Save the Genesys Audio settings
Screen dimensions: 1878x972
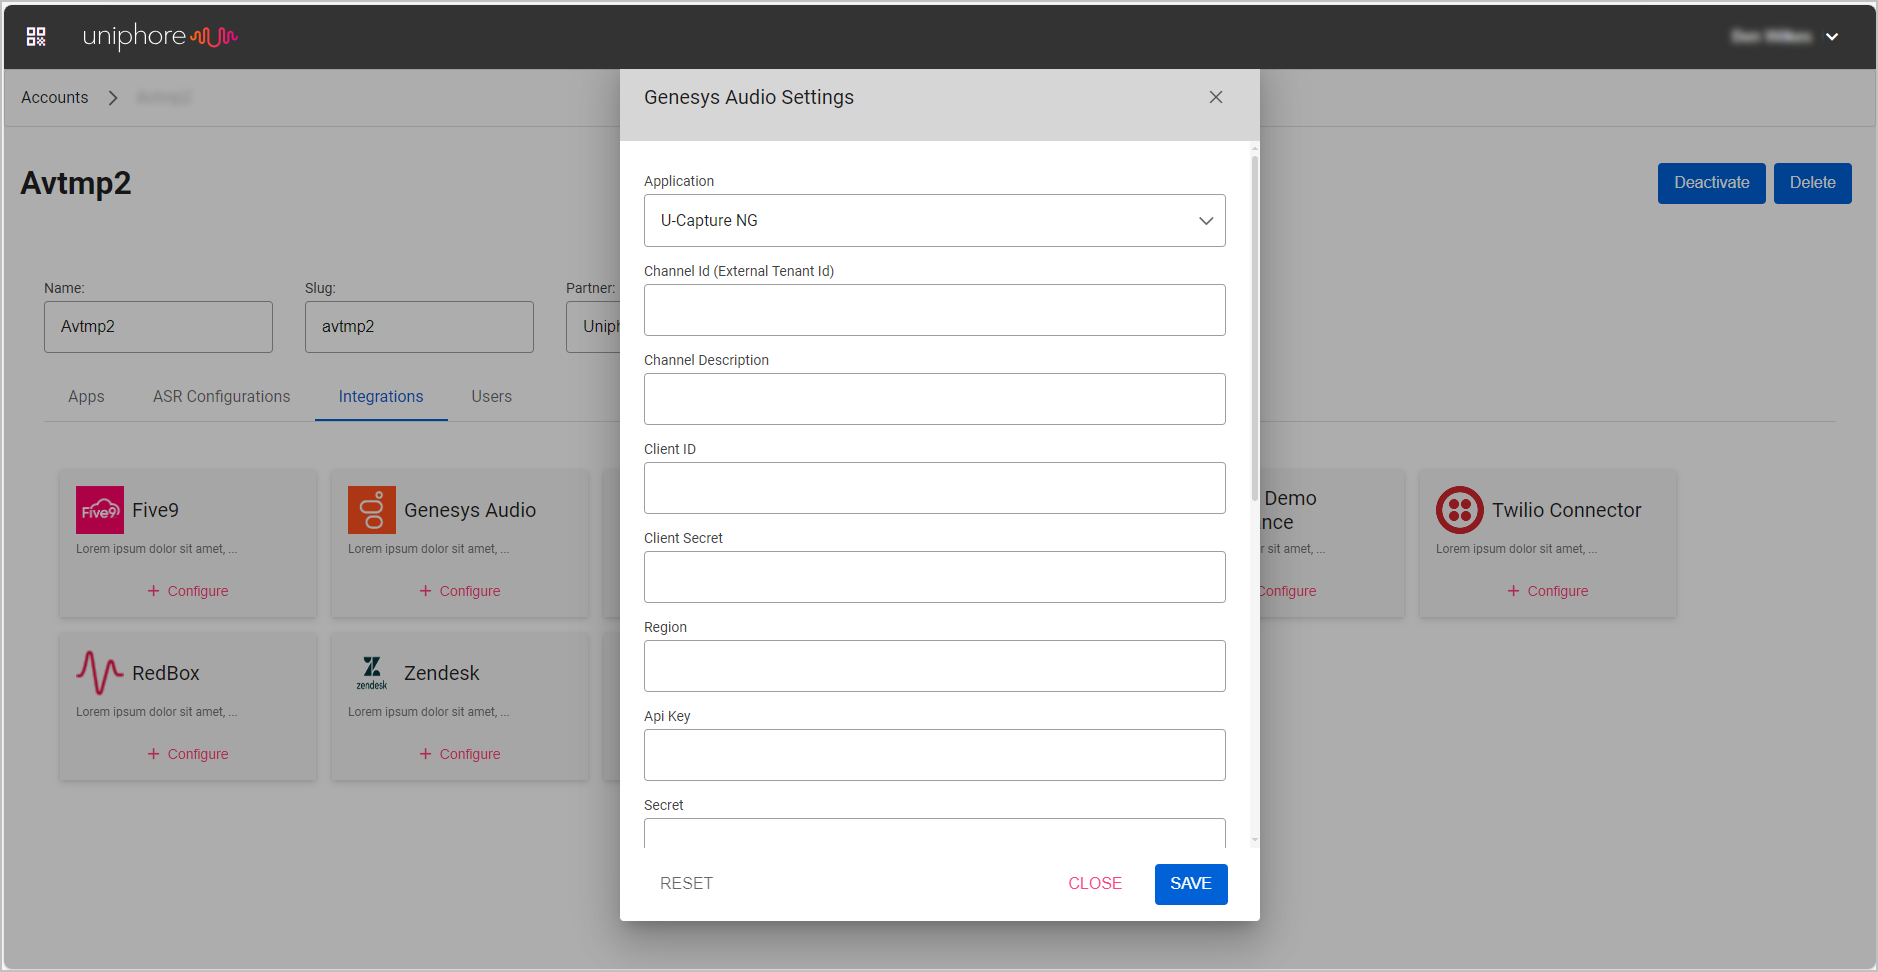click(1191, 884)
